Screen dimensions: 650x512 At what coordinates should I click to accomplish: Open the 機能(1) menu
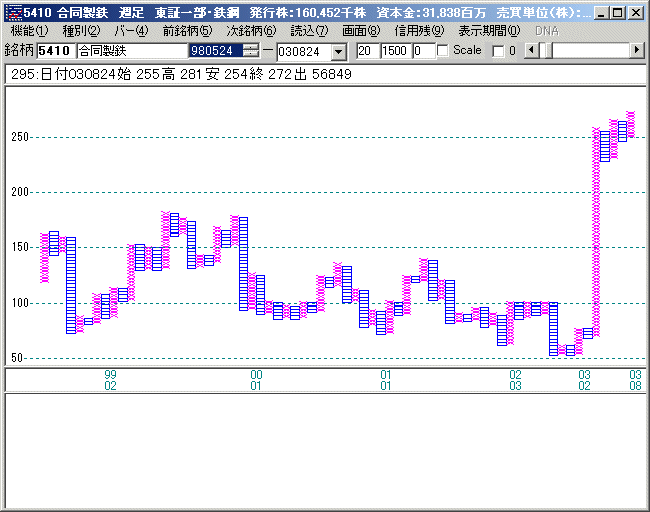point(29,31)
